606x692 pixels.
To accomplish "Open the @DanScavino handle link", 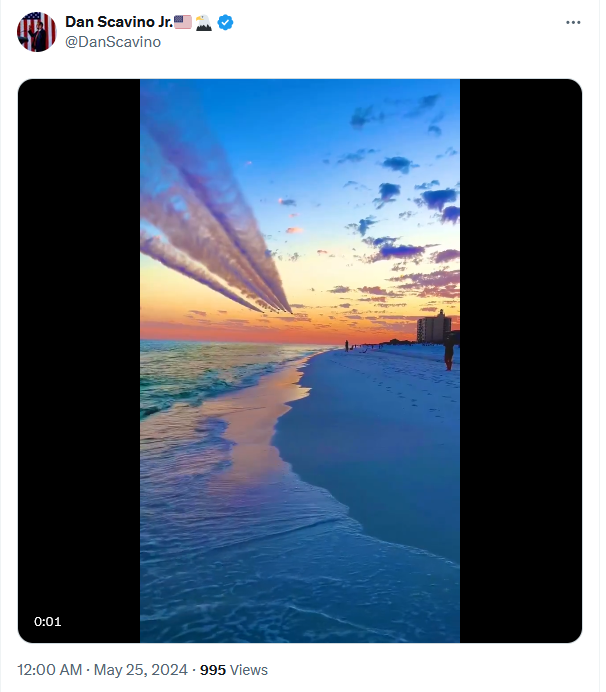I will pyautogui.click(x=113, y=42).
